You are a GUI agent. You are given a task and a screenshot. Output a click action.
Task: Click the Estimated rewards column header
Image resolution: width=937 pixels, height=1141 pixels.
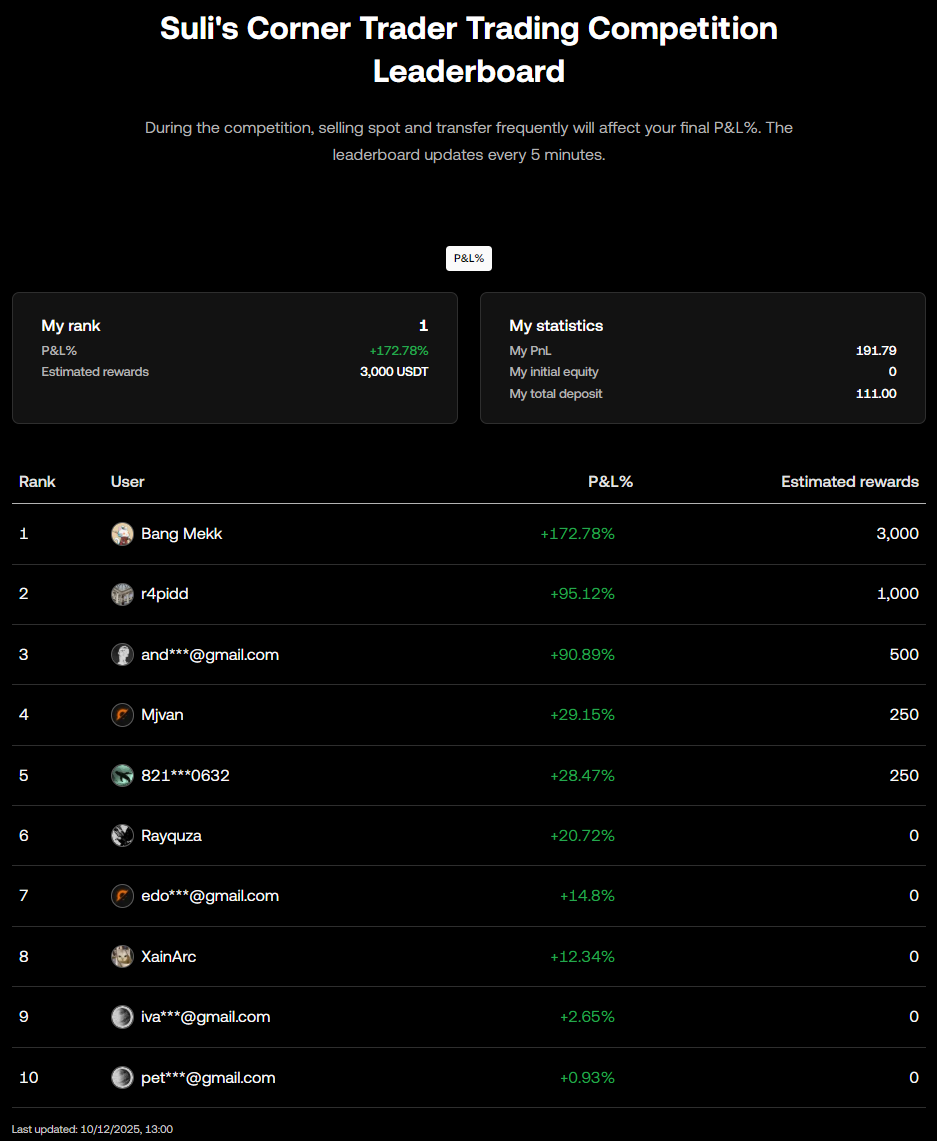click(849, 482)
